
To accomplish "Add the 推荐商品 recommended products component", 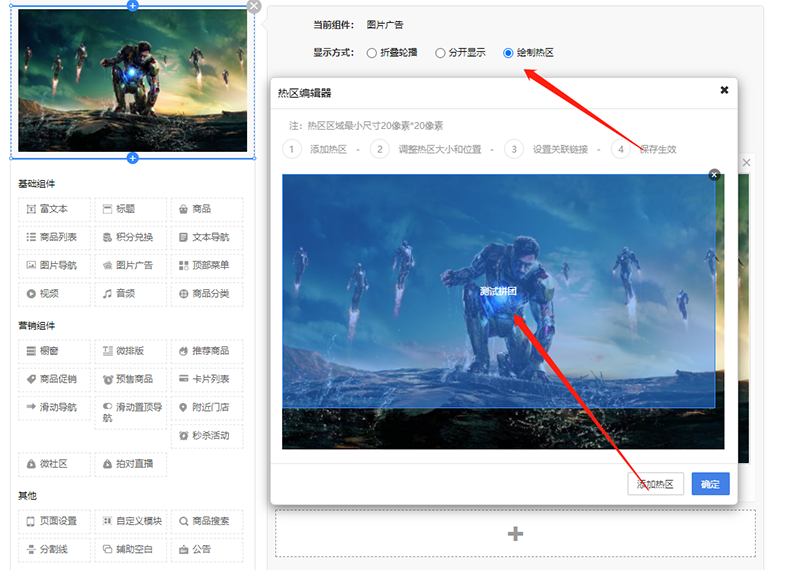I will (207, 351).
